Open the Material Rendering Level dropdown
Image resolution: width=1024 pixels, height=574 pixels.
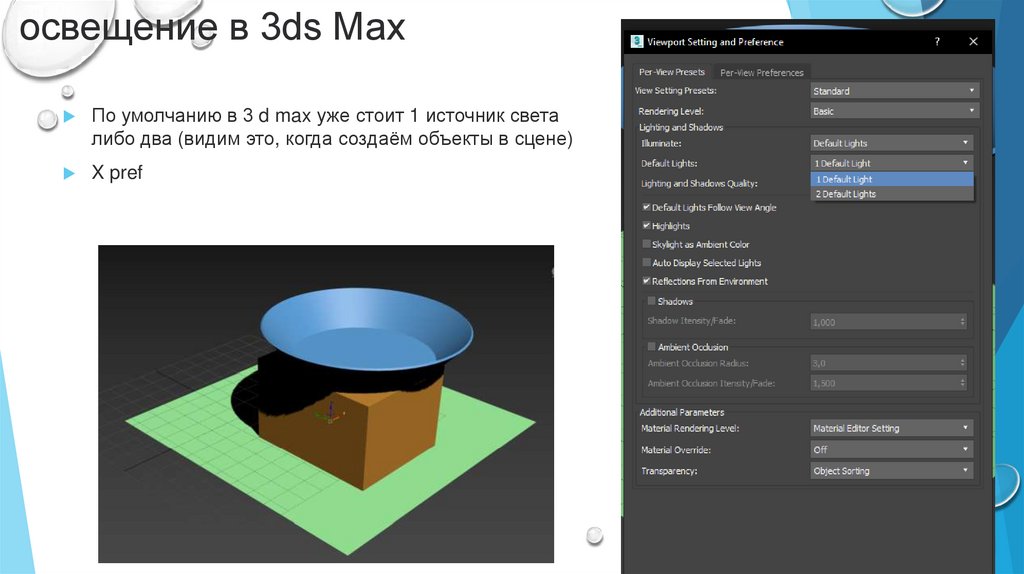(x=891, y=428)
